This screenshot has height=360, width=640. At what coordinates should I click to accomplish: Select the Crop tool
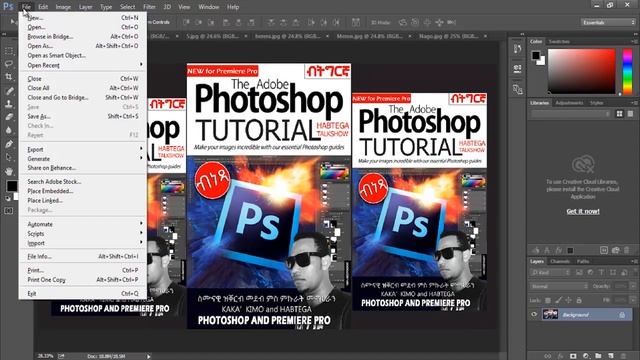[9, 77]
